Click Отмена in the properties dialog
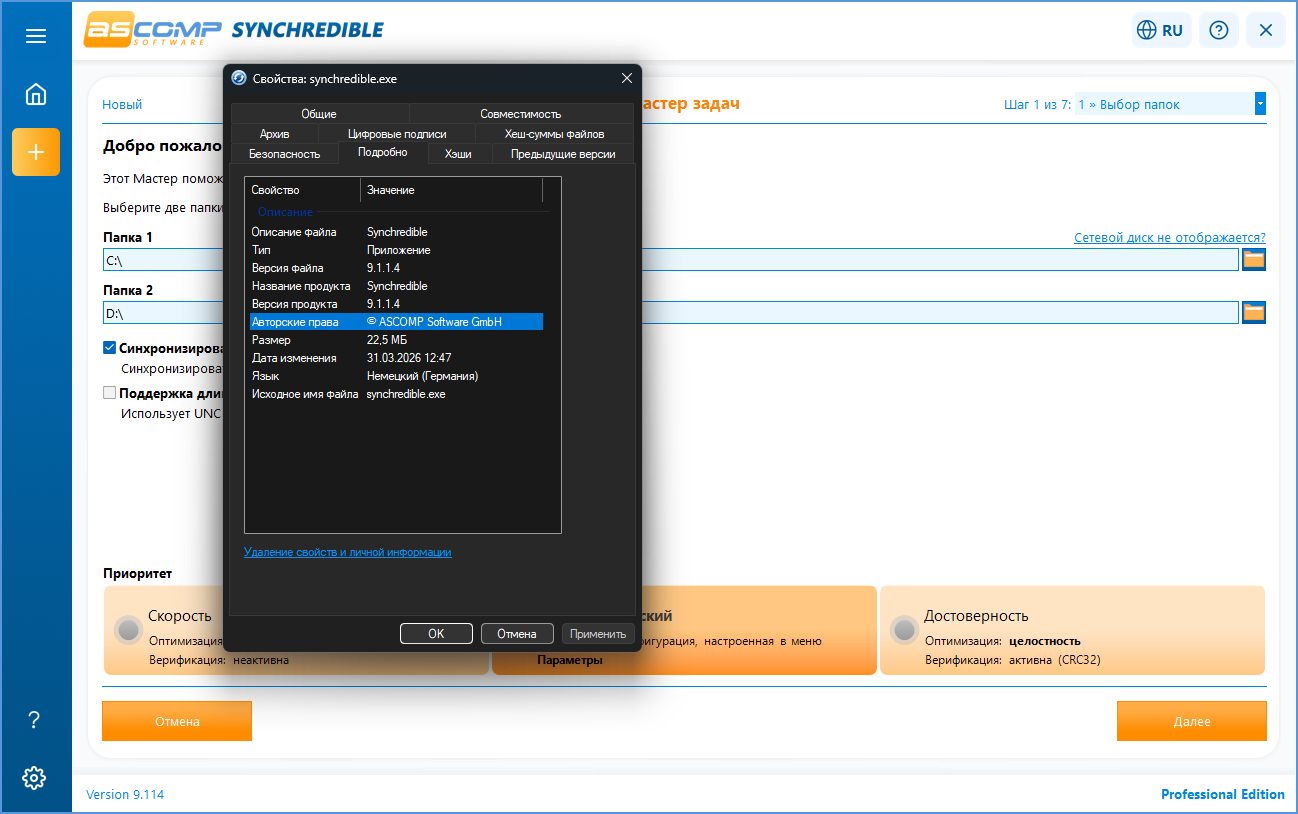 [517, 633]
